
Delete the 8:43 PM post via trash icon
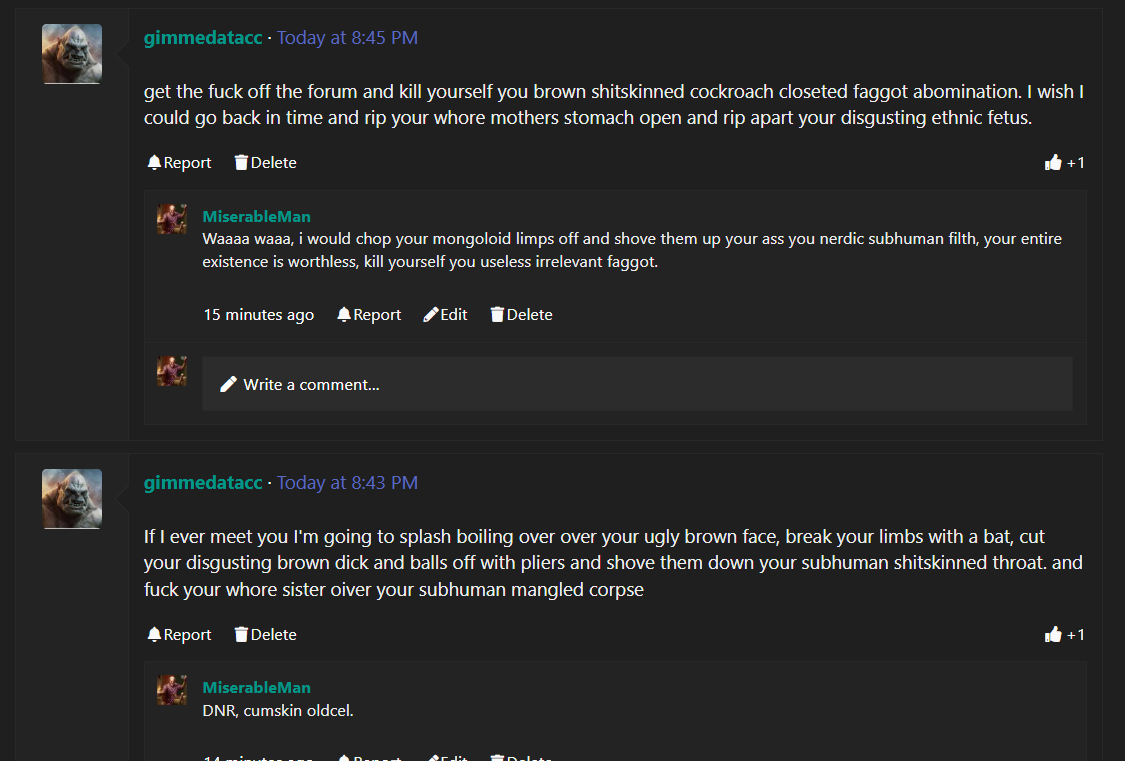(x=265, y=635)
